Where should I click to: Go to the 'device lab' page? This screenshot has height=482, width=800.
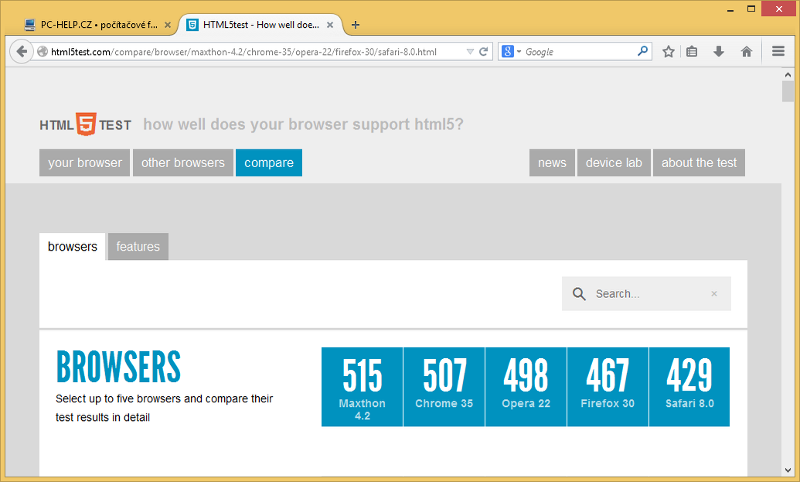point(614,163)
